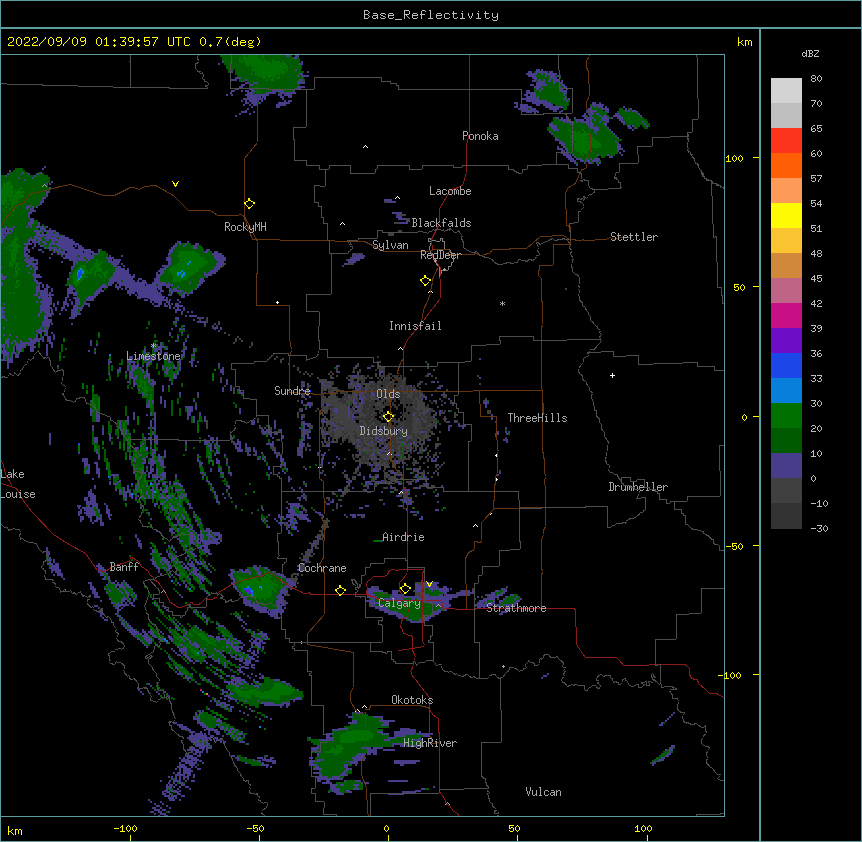Image resolution: width=862 pixels, height=842 pixels.
Task: Click the 54 value in the dBZ legend
Action: 816,203
